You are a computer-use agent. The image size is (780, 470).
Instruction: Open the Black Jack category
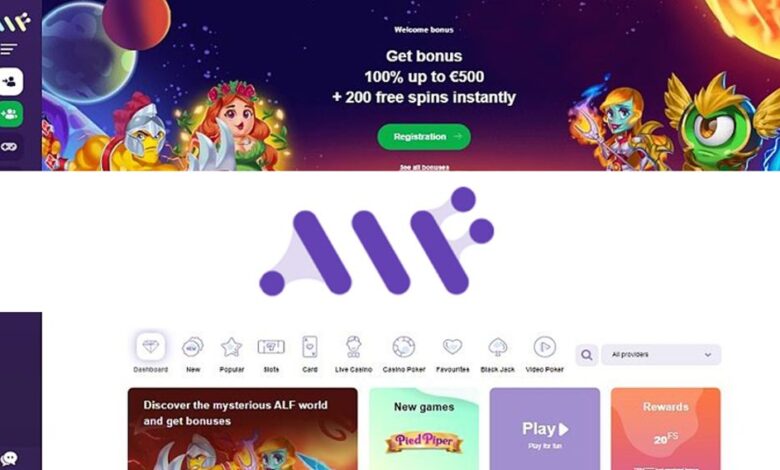[x=497, y=354]
